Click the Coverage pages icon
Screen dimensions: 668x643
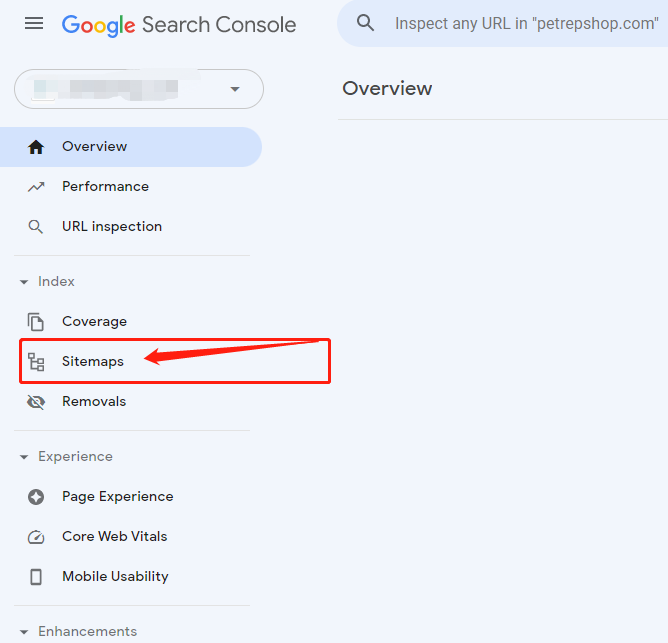pyautogui.click(x=36, y=322)
